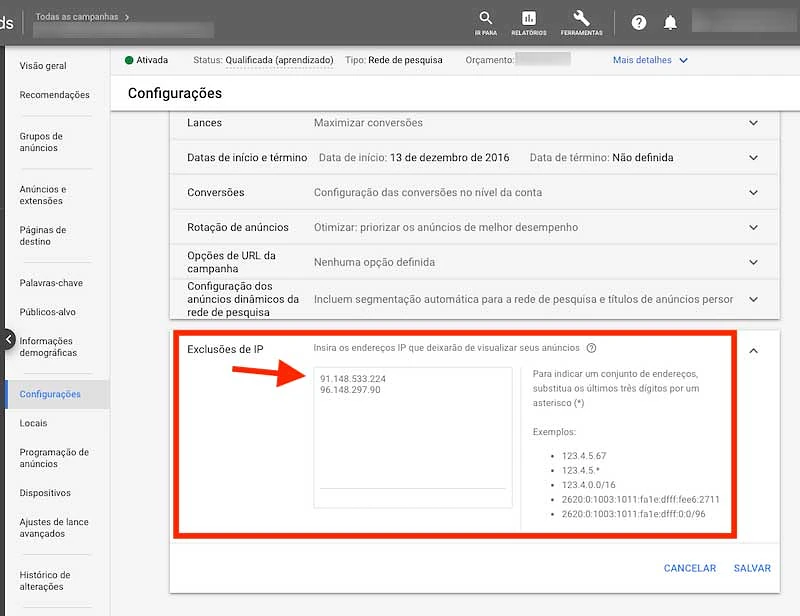Click example 123.4.0.0/16

coord(588,485)
